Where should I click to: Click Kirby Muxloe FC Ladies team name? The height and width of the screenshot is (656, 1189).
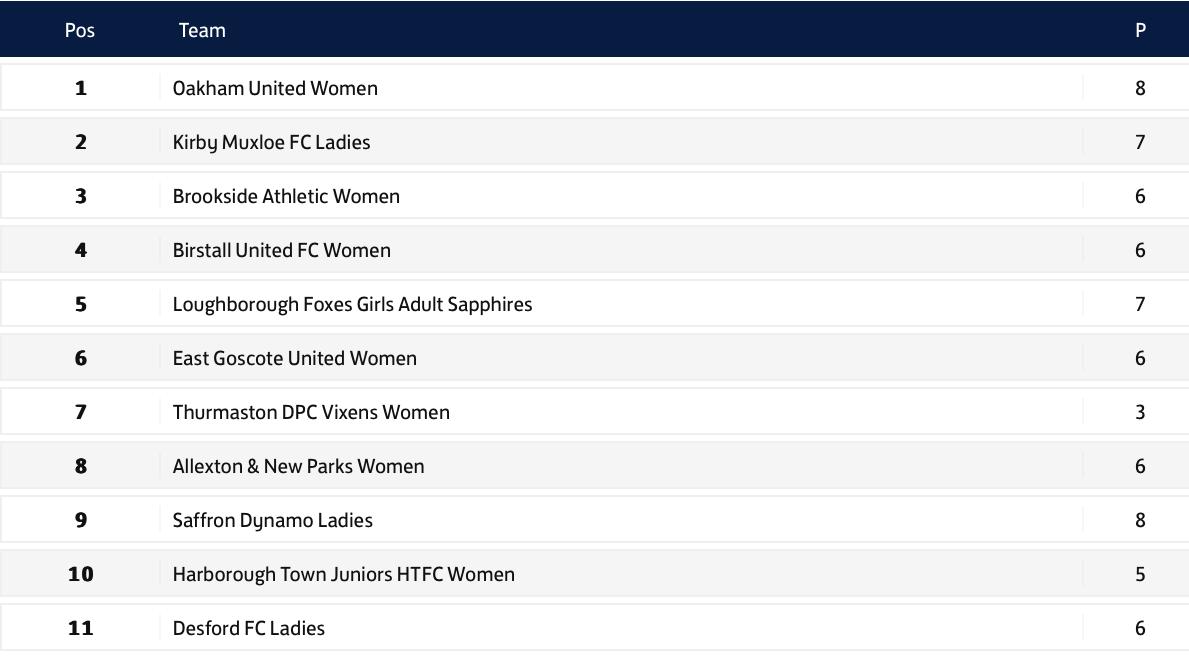click(x=271, y=142)
